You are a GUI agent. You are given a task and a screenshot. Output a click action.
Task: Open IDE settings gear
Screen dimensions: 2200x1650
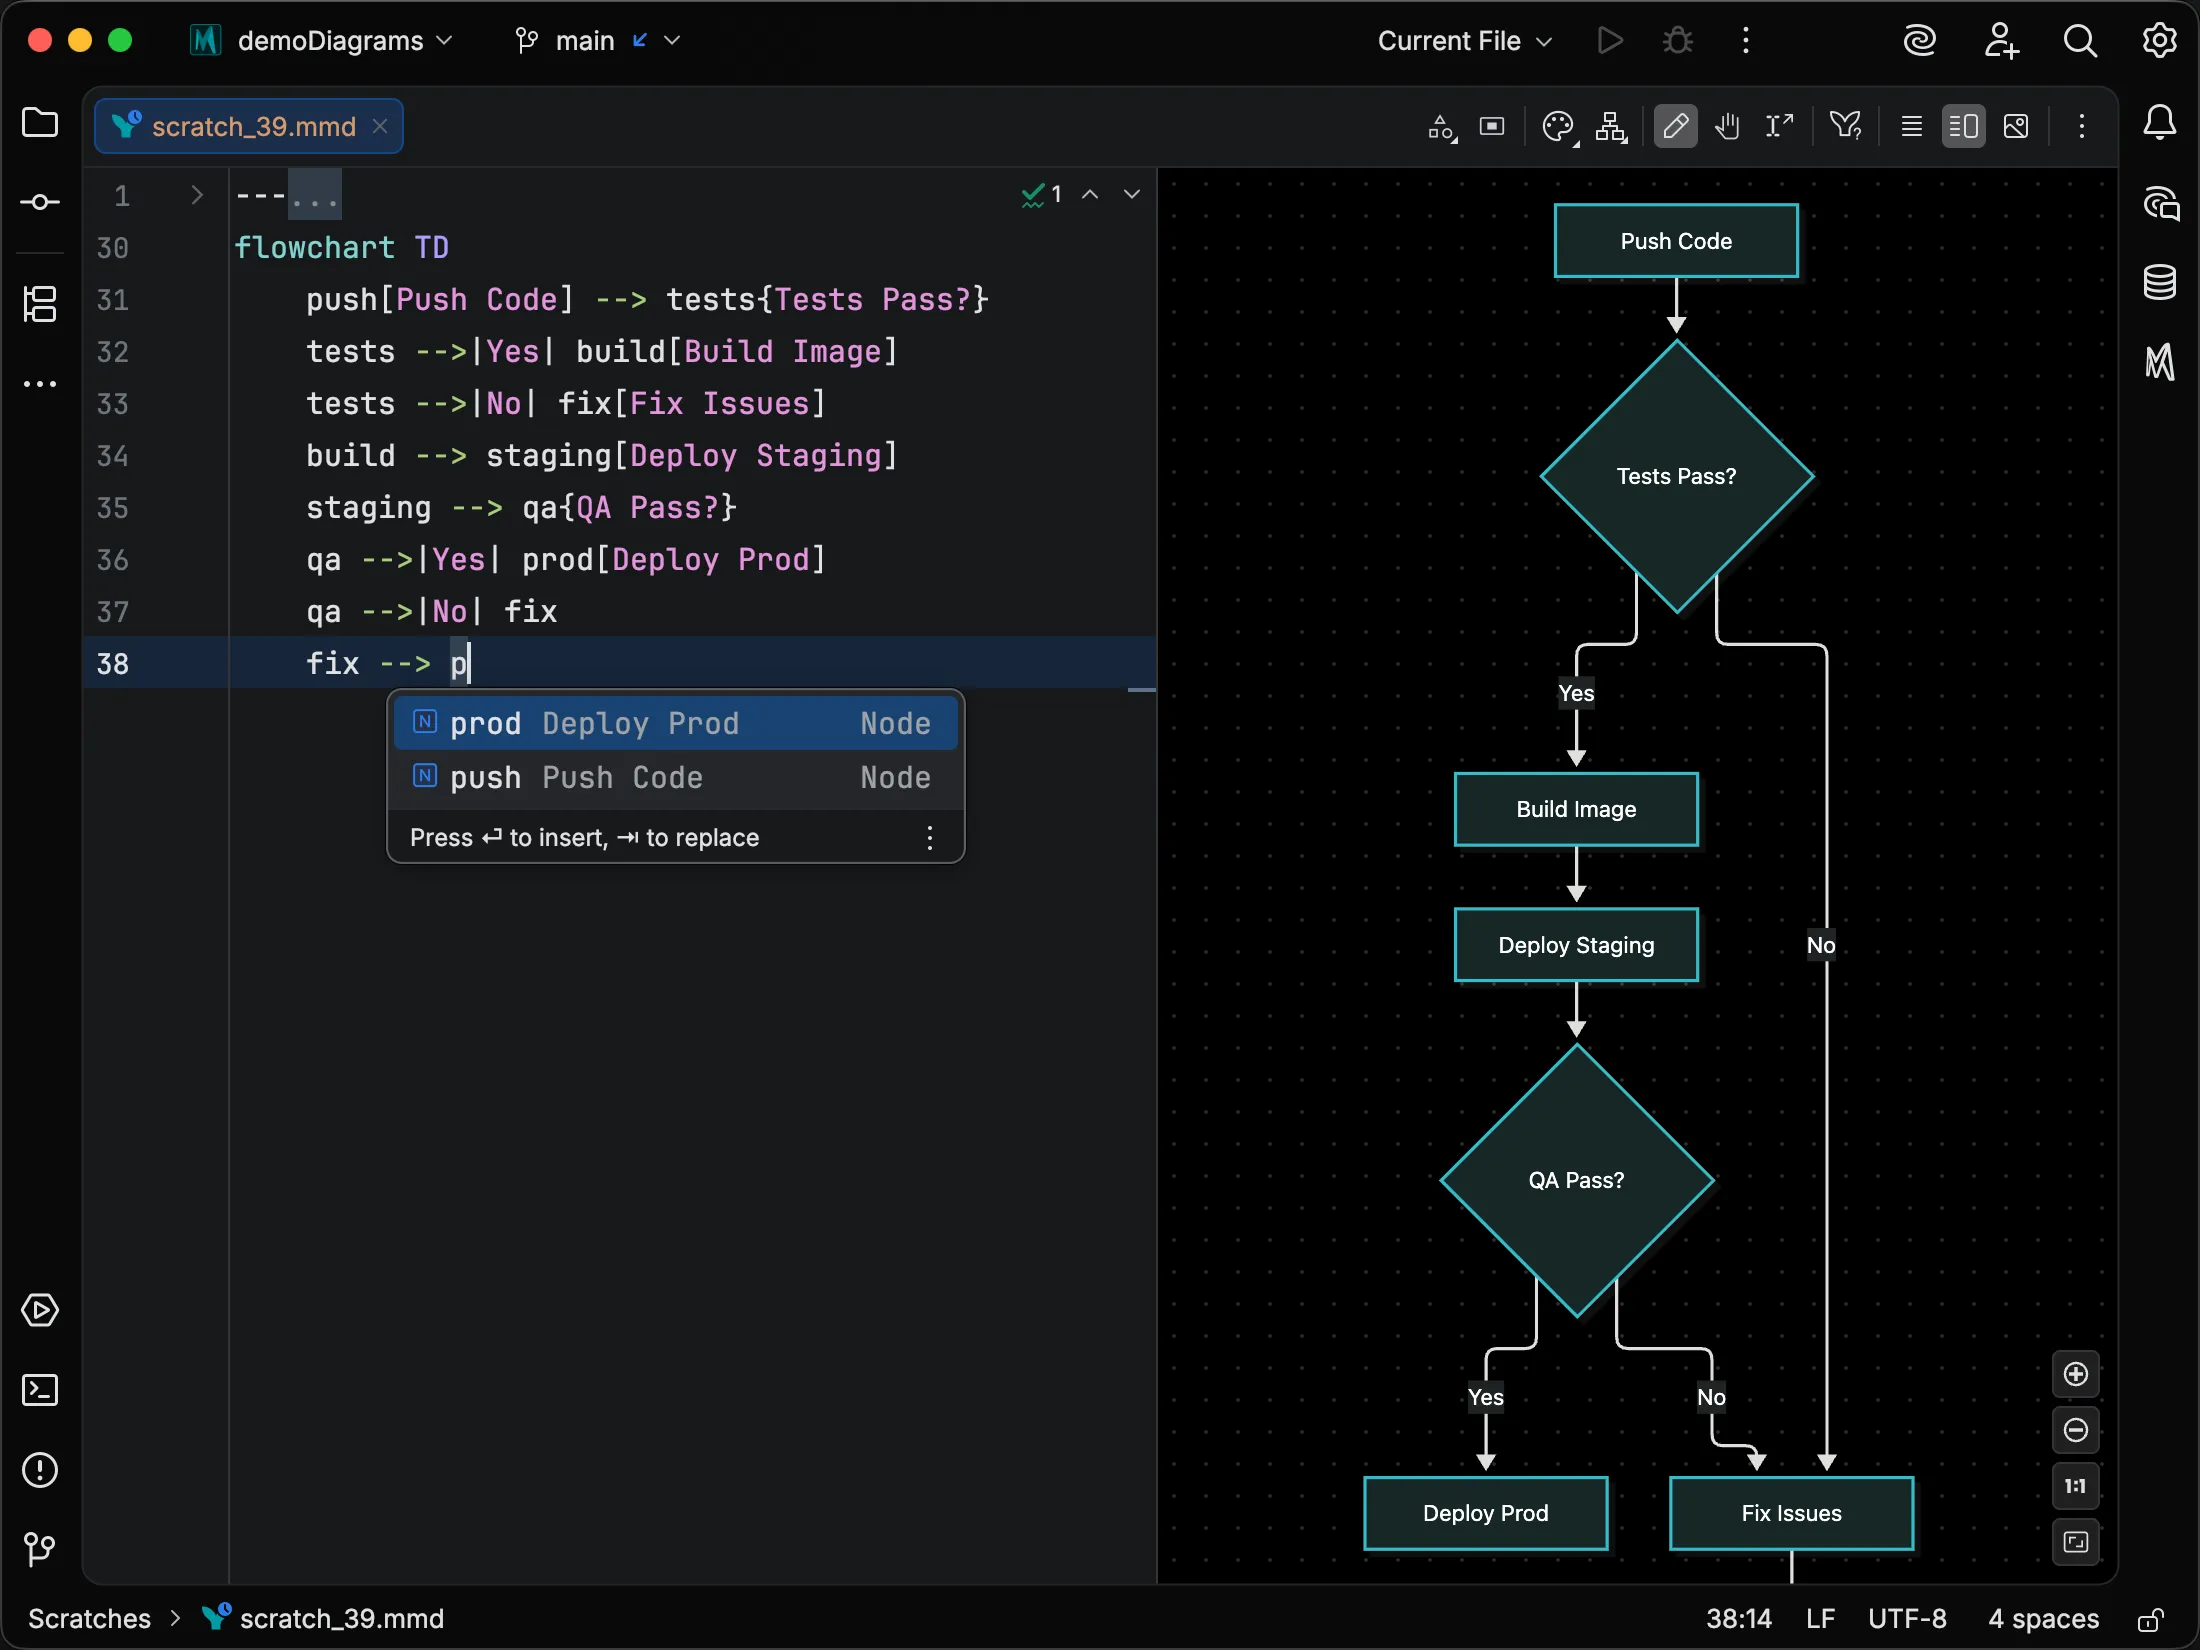[2160, 41]
